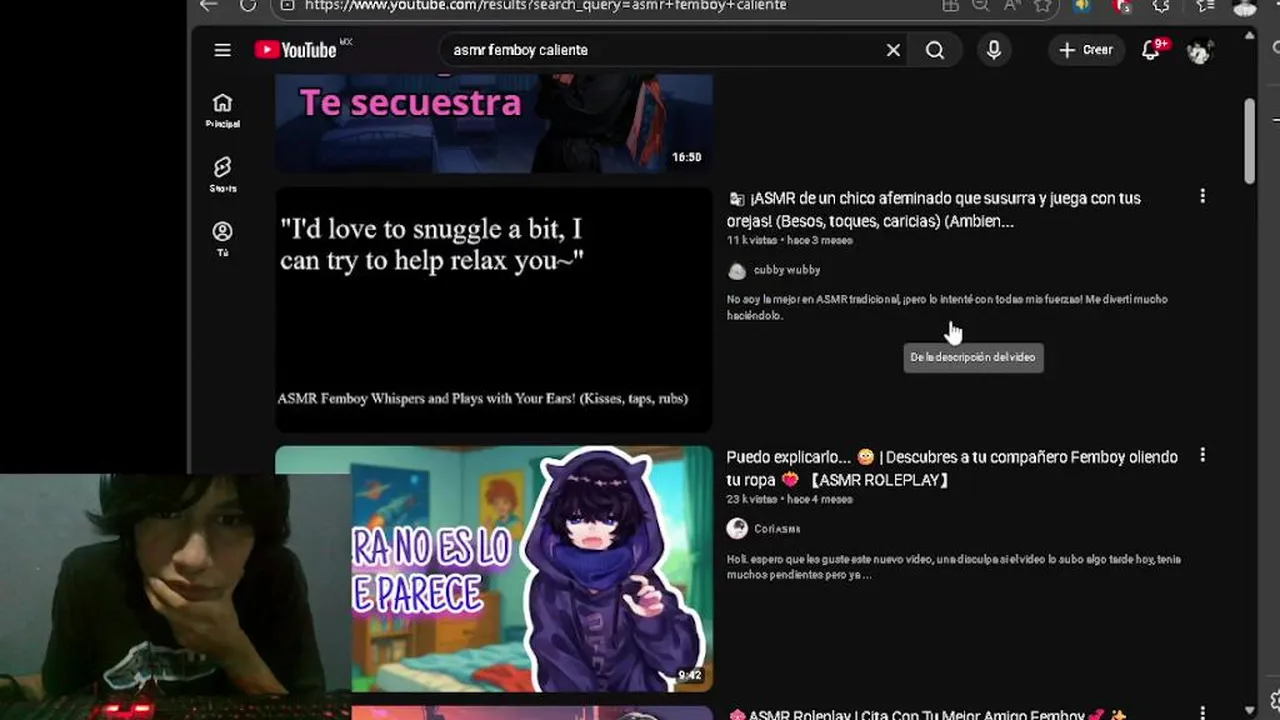The image size is (1280, 720).
Task: Click the scrollbar up arrow
Action: pos(1250,36)
